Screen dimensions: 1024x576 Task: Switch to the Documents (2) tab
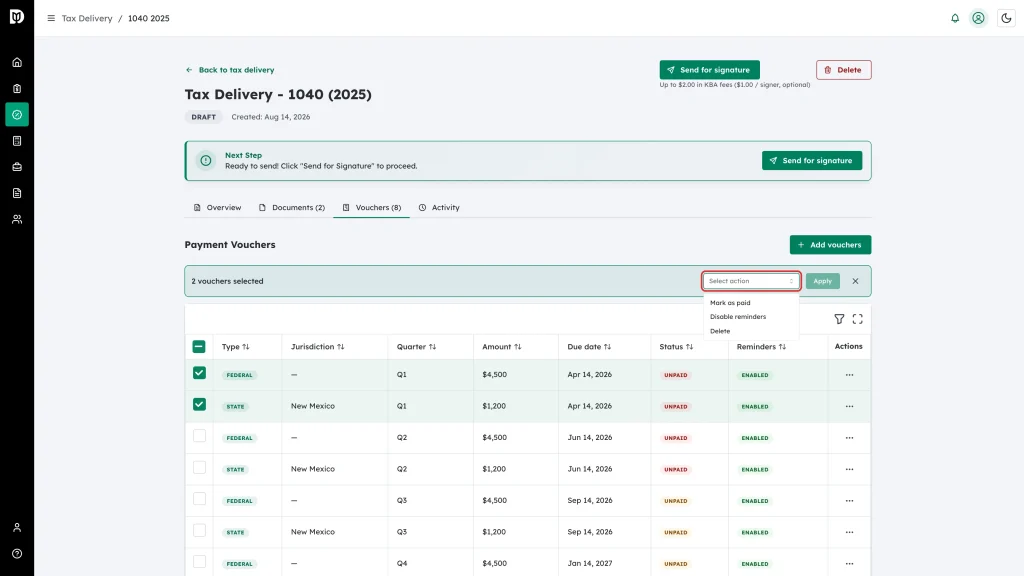pos(292,208)
